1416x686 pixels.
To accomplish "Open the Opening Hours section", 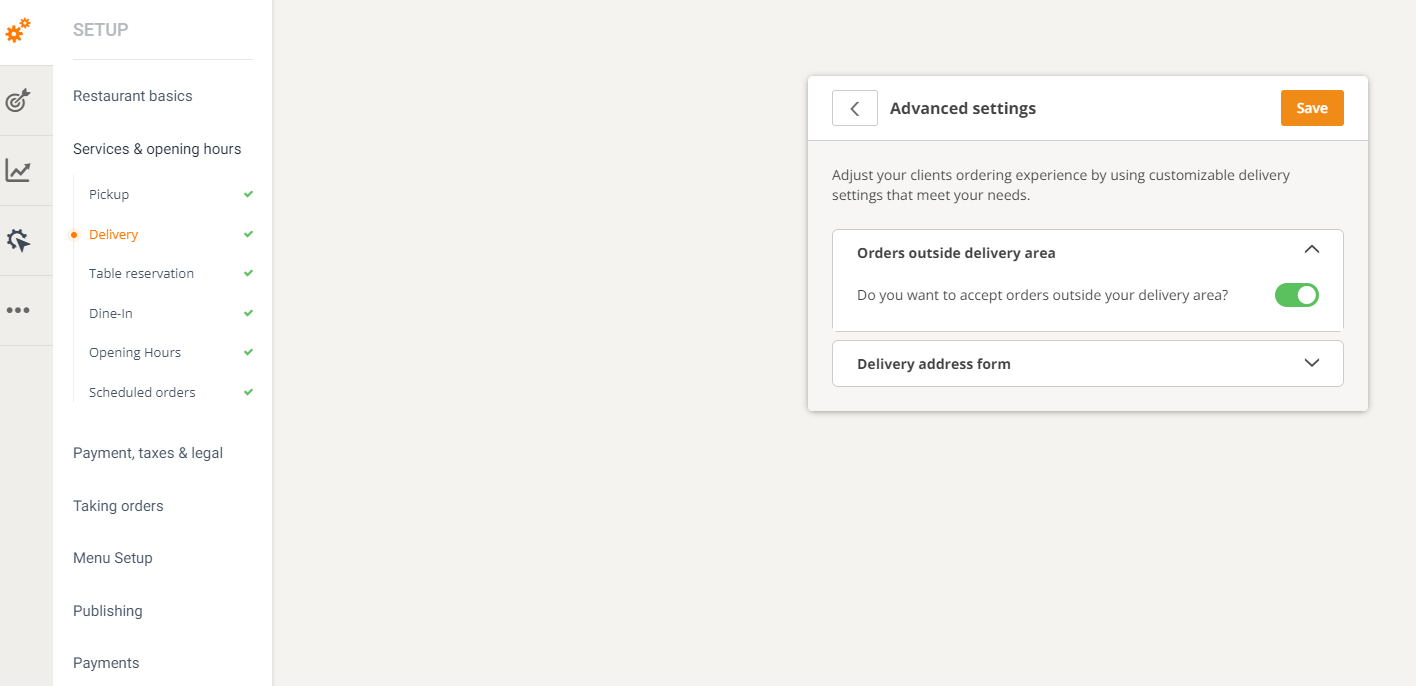I will click(x=134, y=352).
